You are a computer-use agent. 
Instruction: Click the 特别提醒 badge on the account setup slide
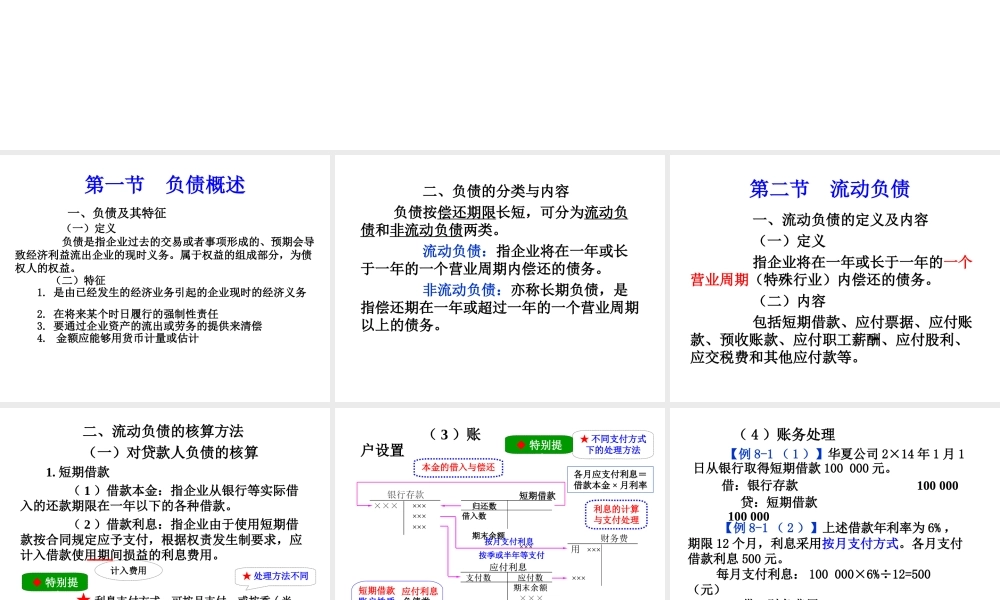[538, 445]
